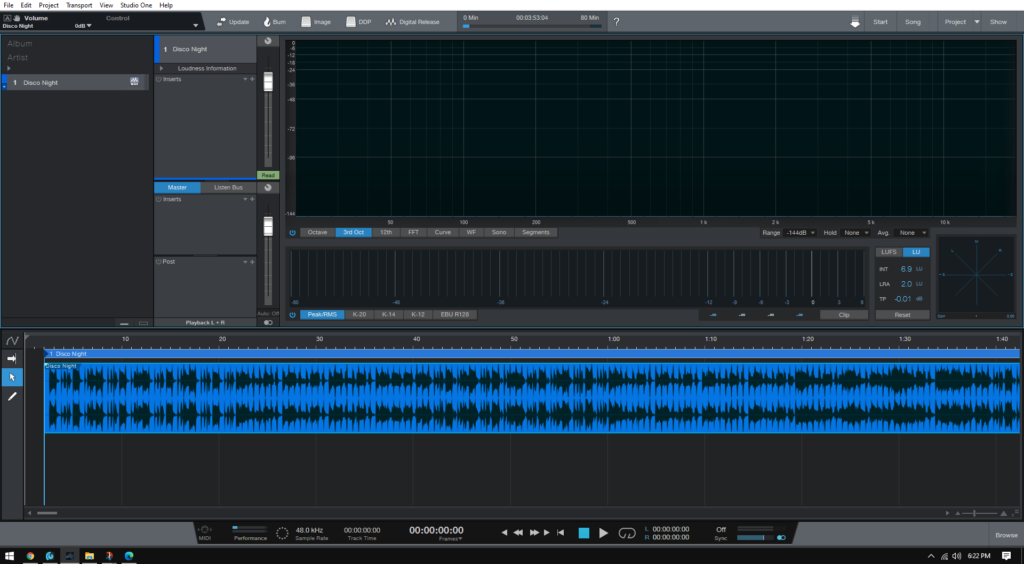Toggle the automation curve icon above tools
The image size is (1024, 564).
tap(12, 340)
